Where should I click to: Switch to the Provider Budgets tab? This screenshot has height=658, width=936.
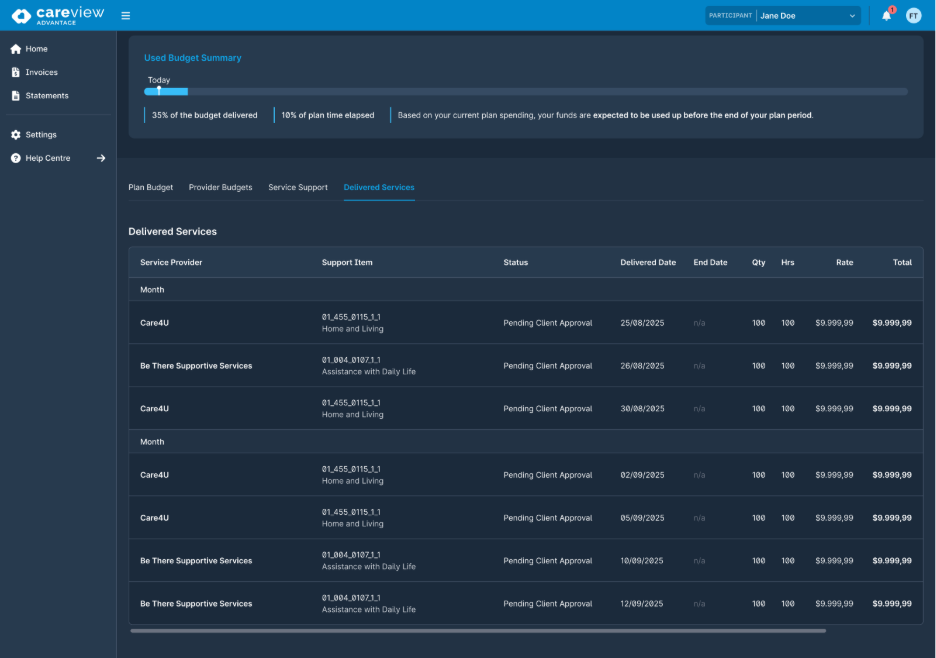220,187
